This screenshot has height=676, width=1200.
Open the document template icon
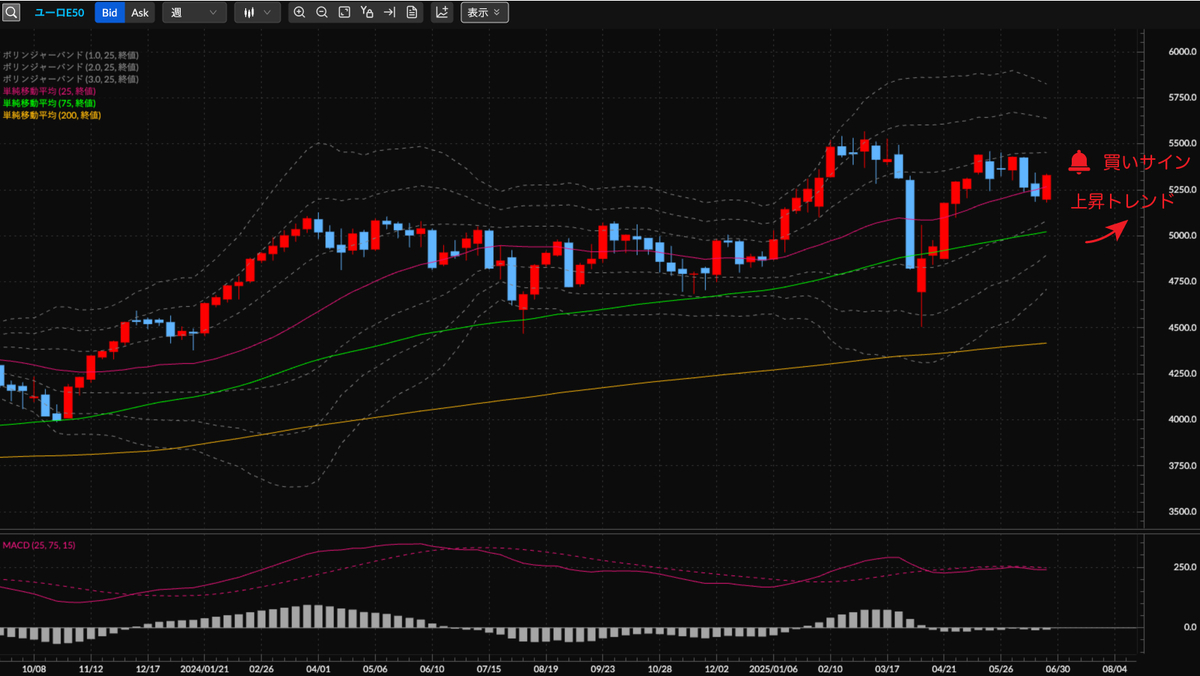pos(411,13)
